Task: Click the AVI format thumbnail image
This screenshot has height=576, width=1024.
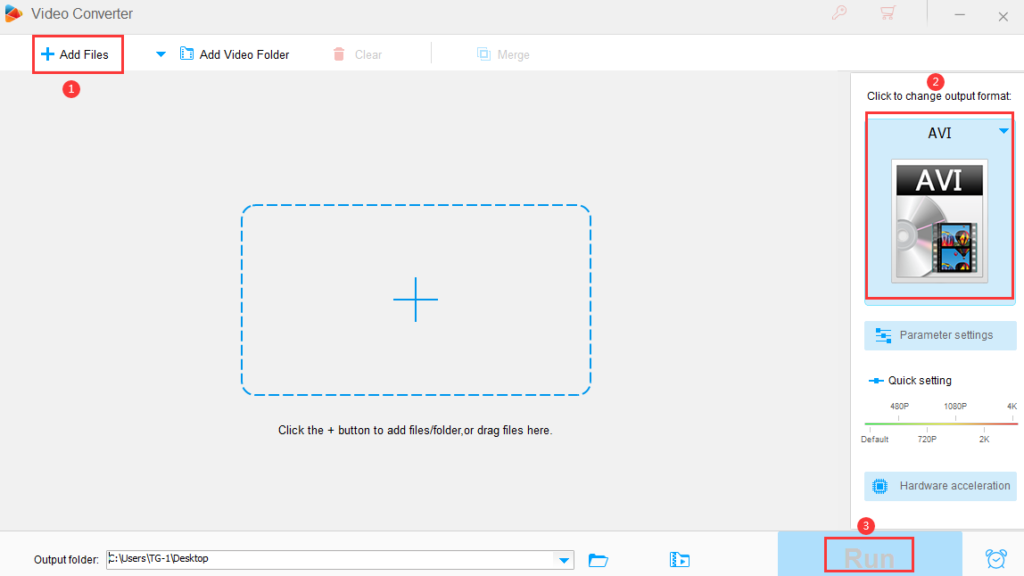Action: coord(939,221)
